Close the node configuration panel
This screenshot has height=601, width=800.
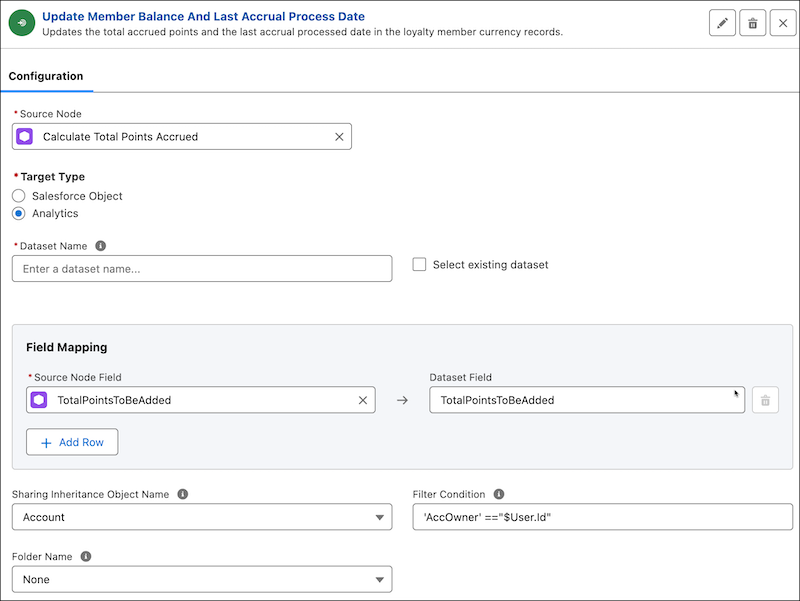[x=783, y=23]
